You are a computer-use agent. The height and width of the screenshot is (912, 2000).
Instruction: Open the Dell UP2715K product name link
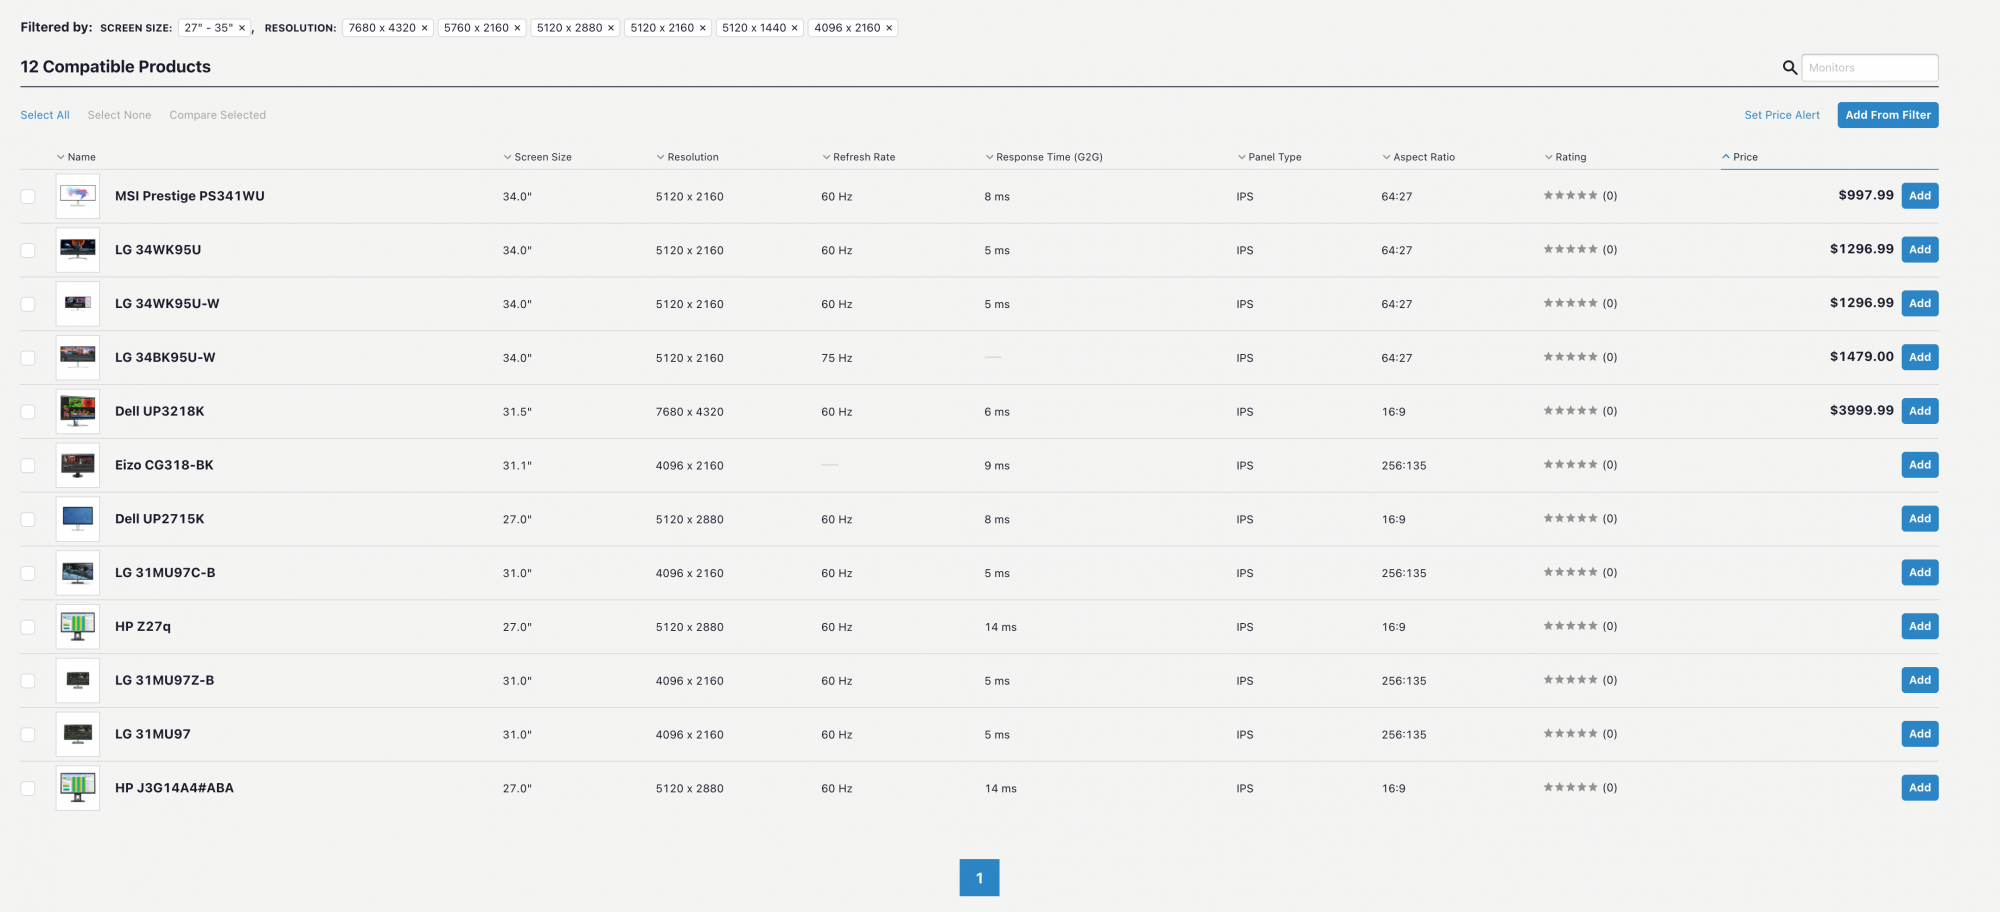pos(160,519)
